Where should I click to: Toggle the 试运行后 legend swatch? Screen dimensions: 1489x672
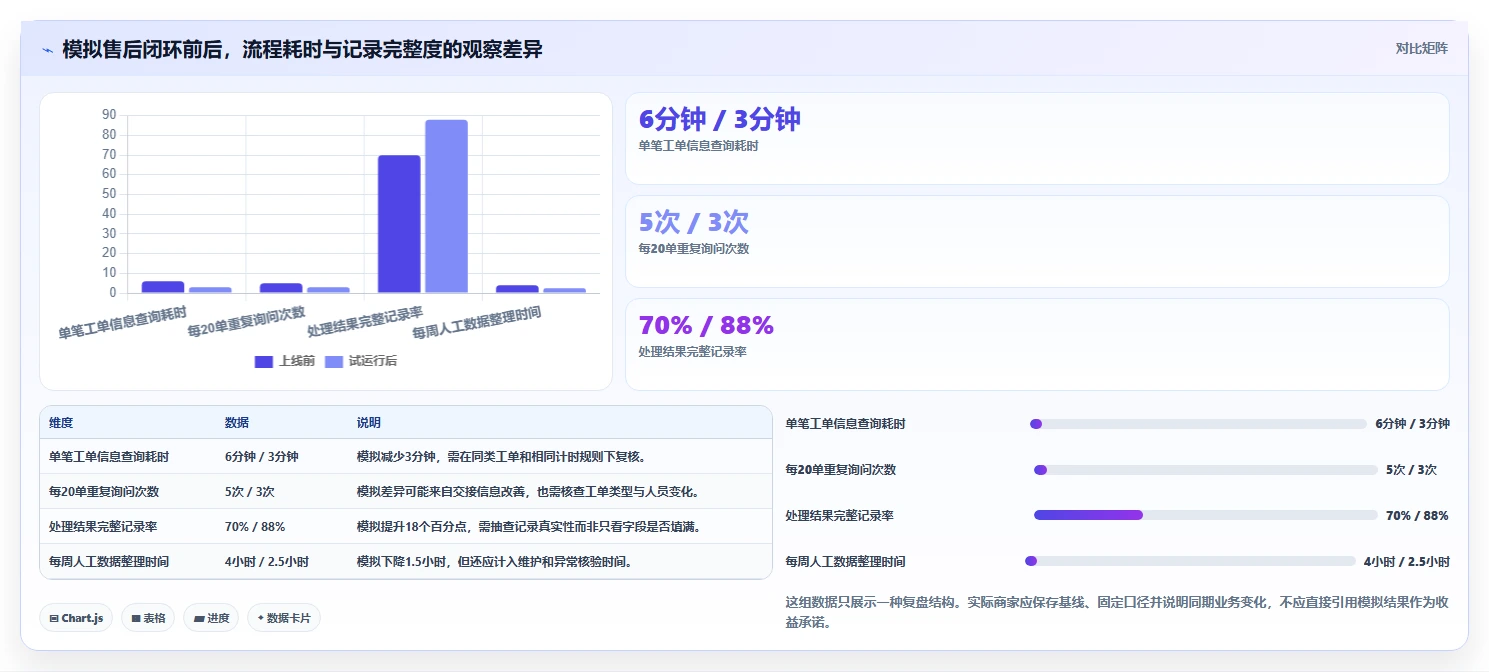333,362
